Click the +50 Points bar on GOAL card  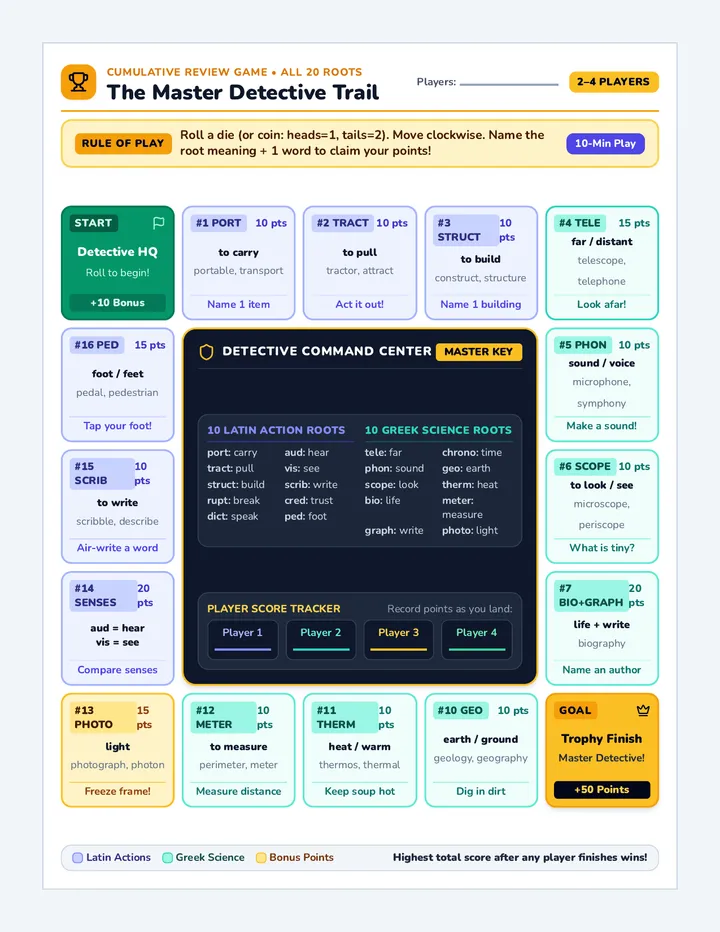pyautogui.click(x=602, y=789)
